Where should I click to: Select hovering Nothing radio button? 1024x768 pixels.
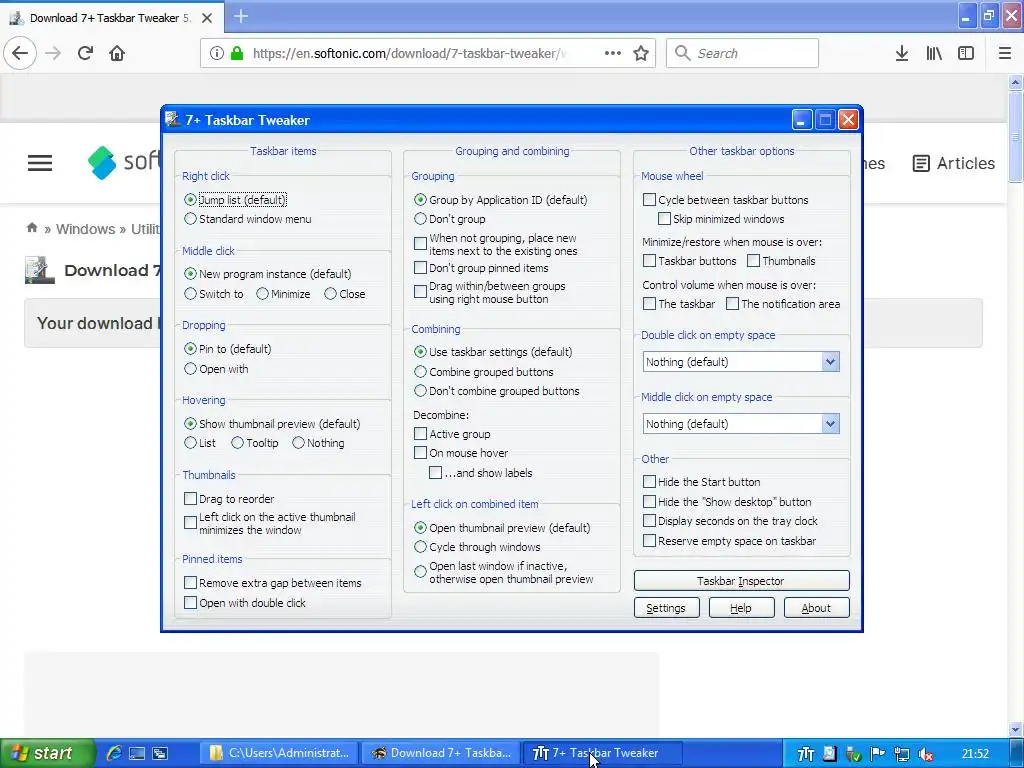tap(298, 443)
